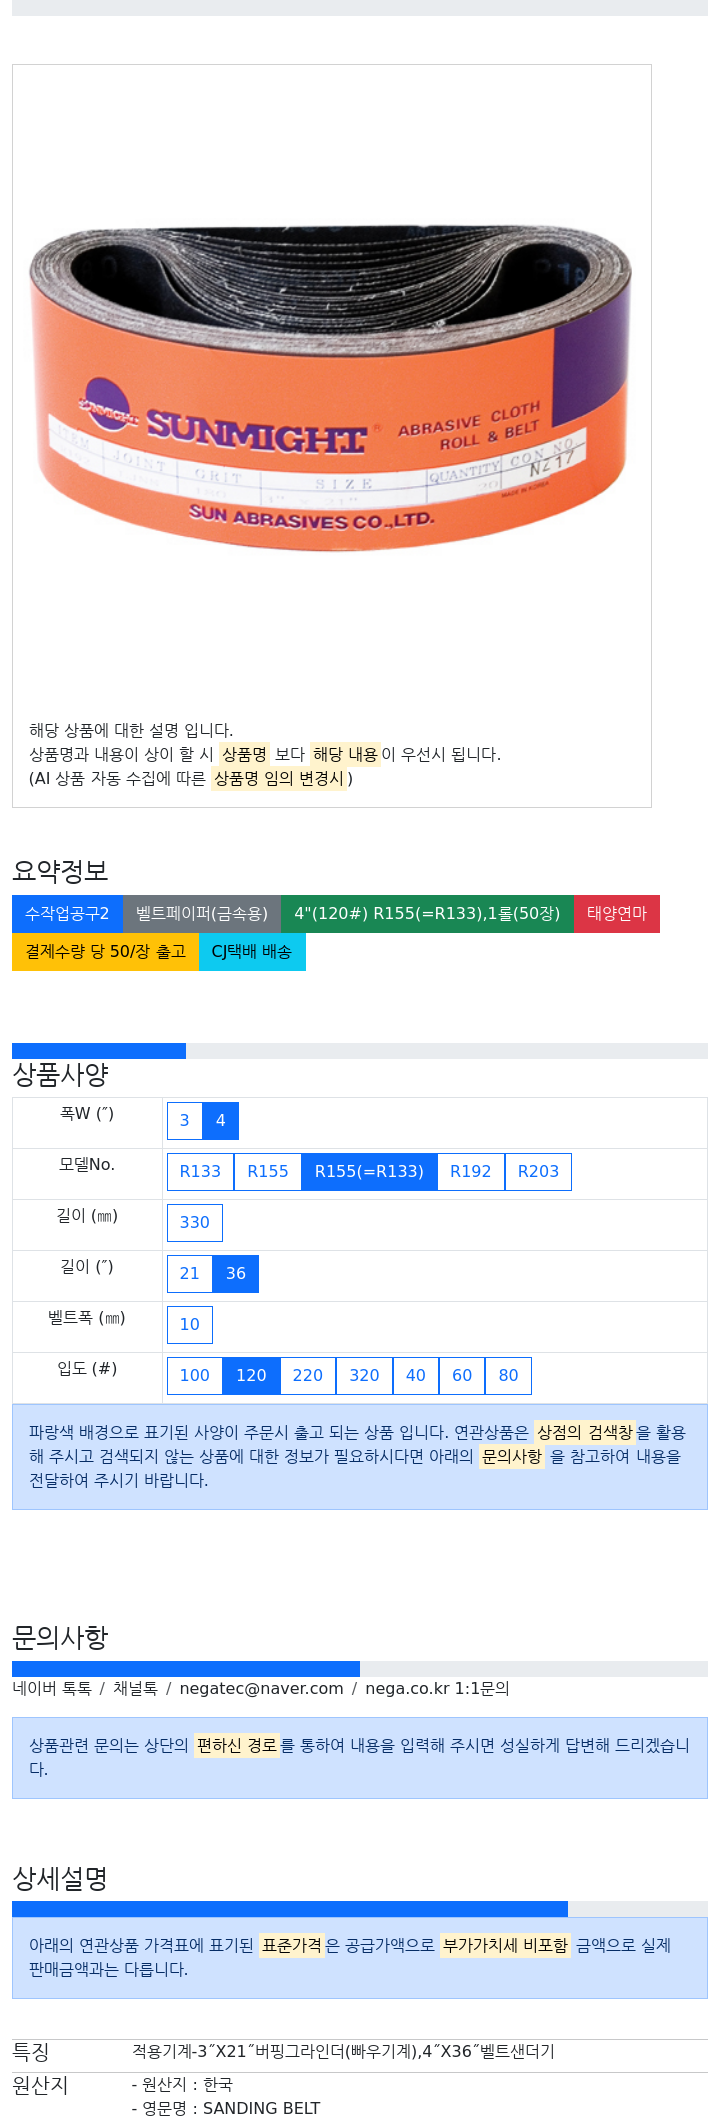
Task: Choose model R133
Action: (200, 1171)
